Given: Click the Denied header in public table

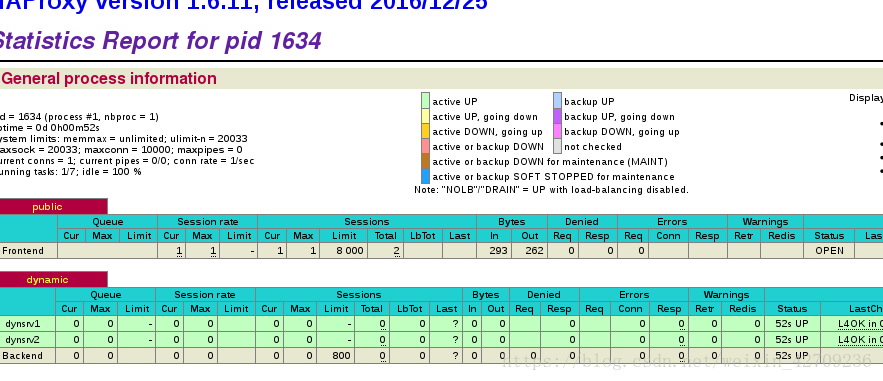Looking at the screenshot, I should click(x=582, y=222).
